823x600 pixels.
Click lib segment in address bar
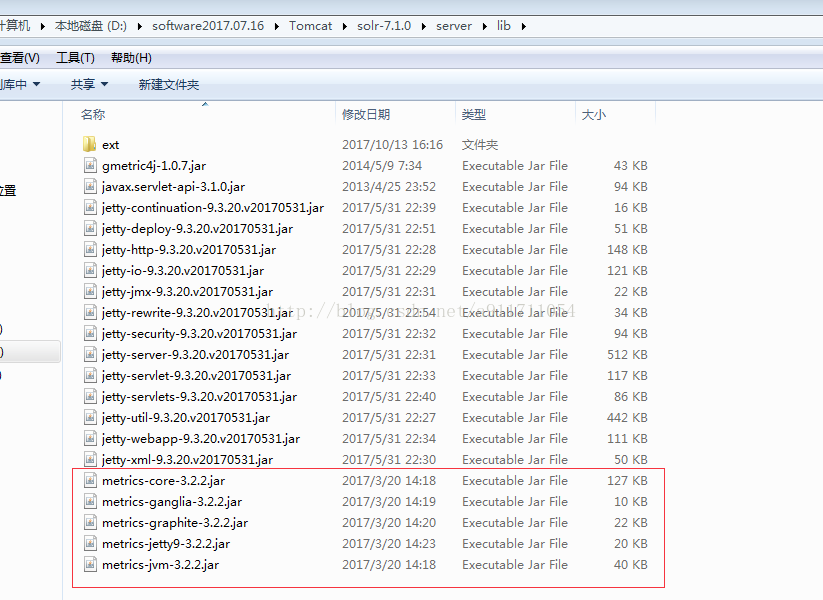503,26
